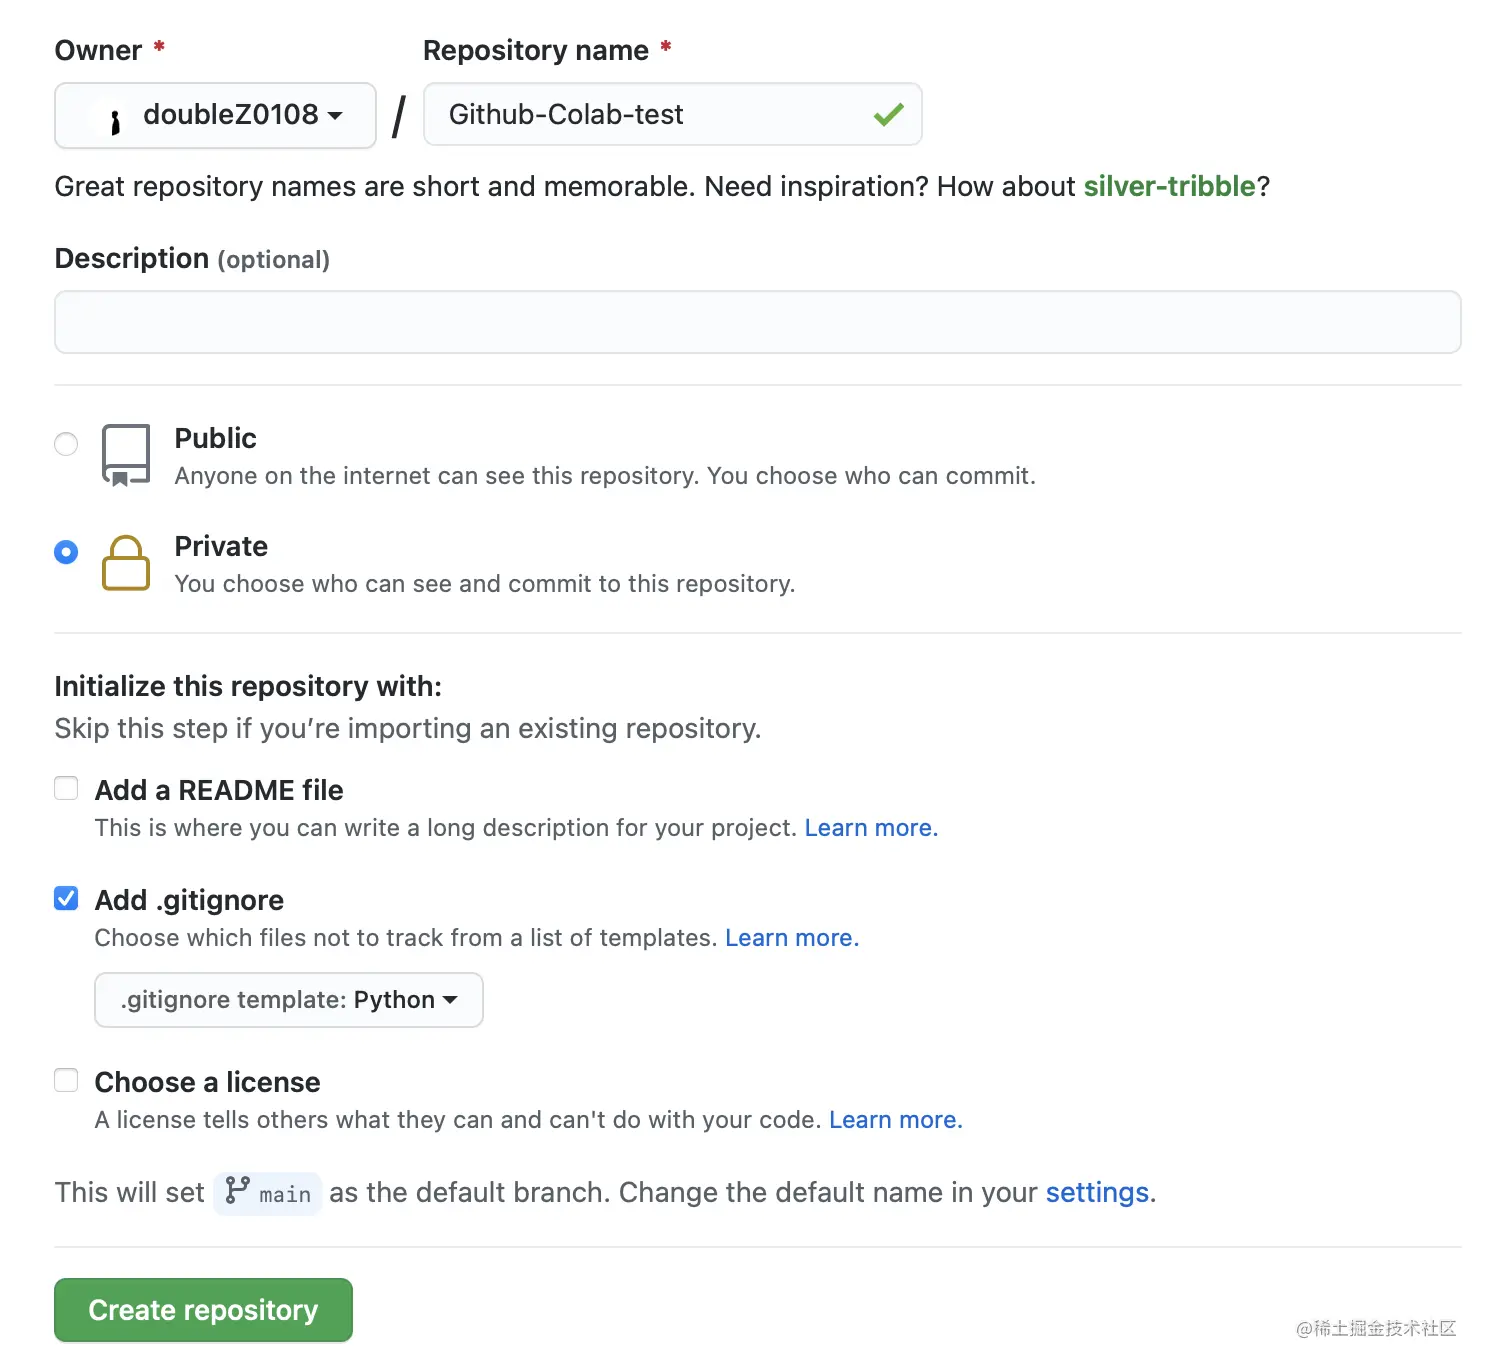Focus the Description text field

[757, 322]
